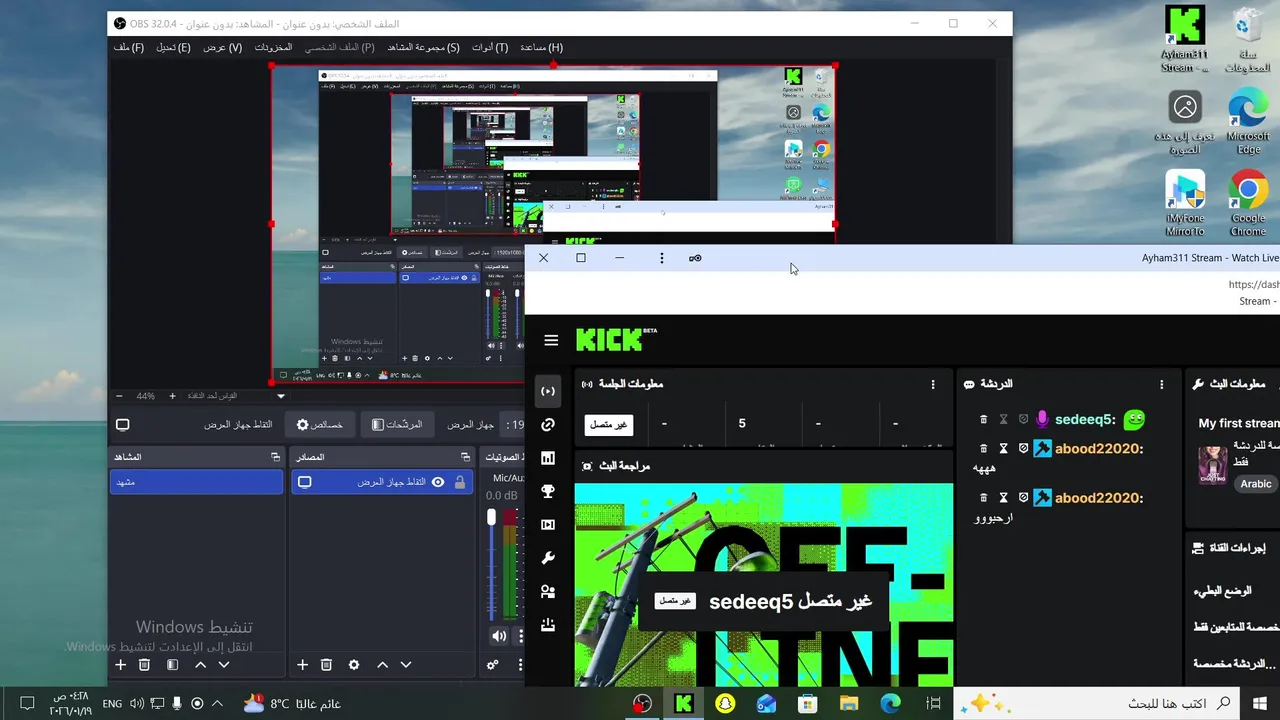Open the Edit (تعديل) menu in OBS
This screenshot has height=720, width=1280.
pyautogui.click(x=173, y=47)
